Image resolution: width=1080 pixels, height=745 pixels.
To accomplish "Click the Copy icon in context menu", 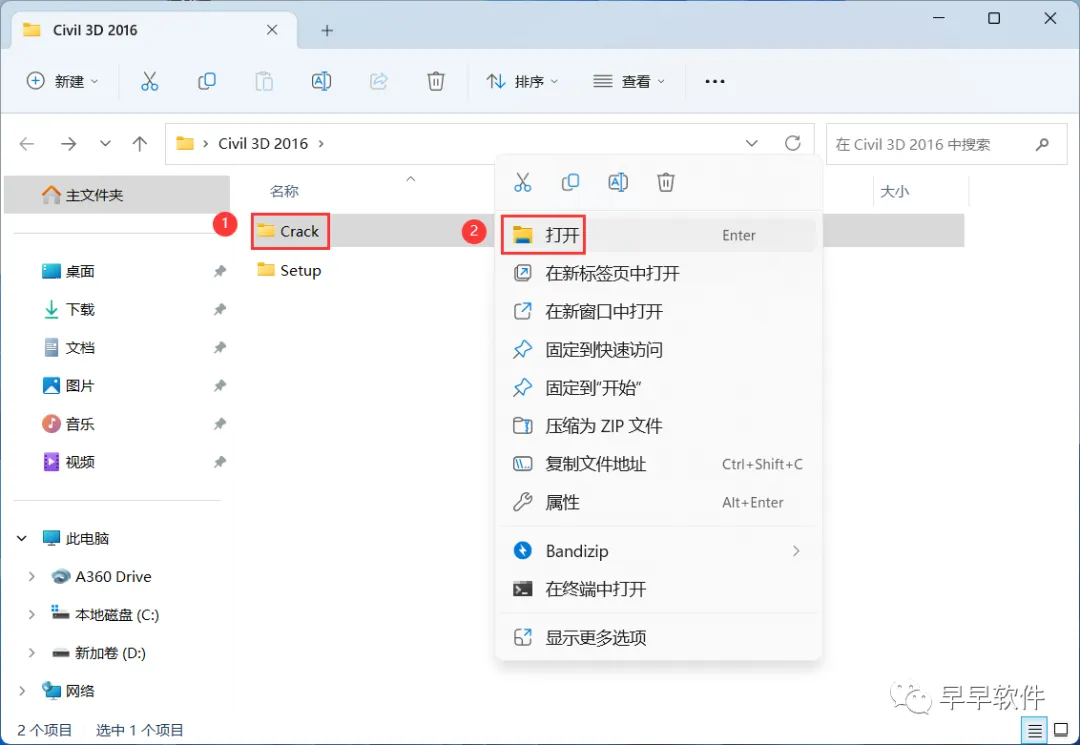I will click(570, 182).
